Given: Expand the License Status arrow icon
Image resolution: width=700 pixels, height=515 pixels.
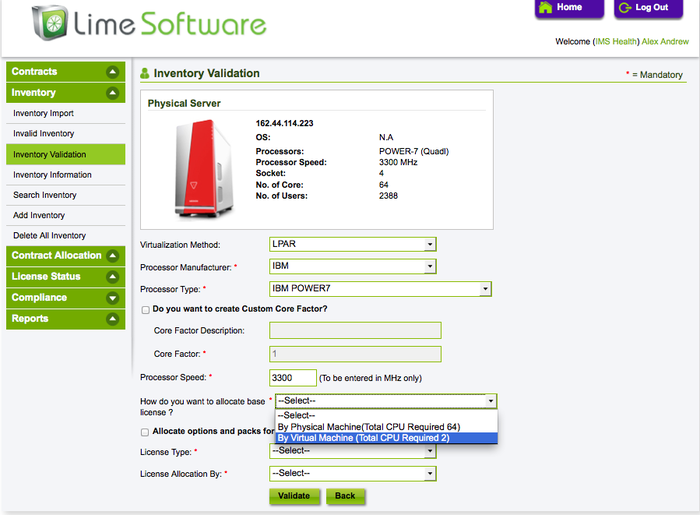Looking at the screenshot, I should point(113,277).
